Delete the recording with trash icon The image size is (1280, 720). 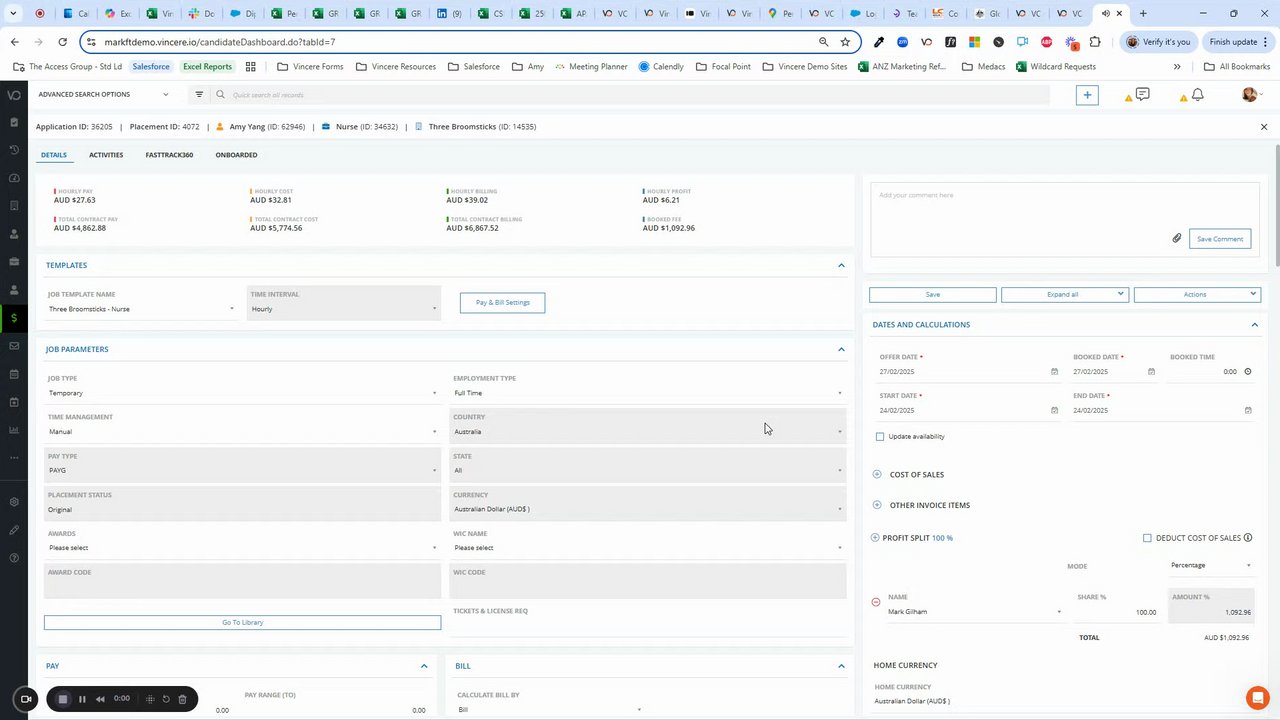coord(182,699)
